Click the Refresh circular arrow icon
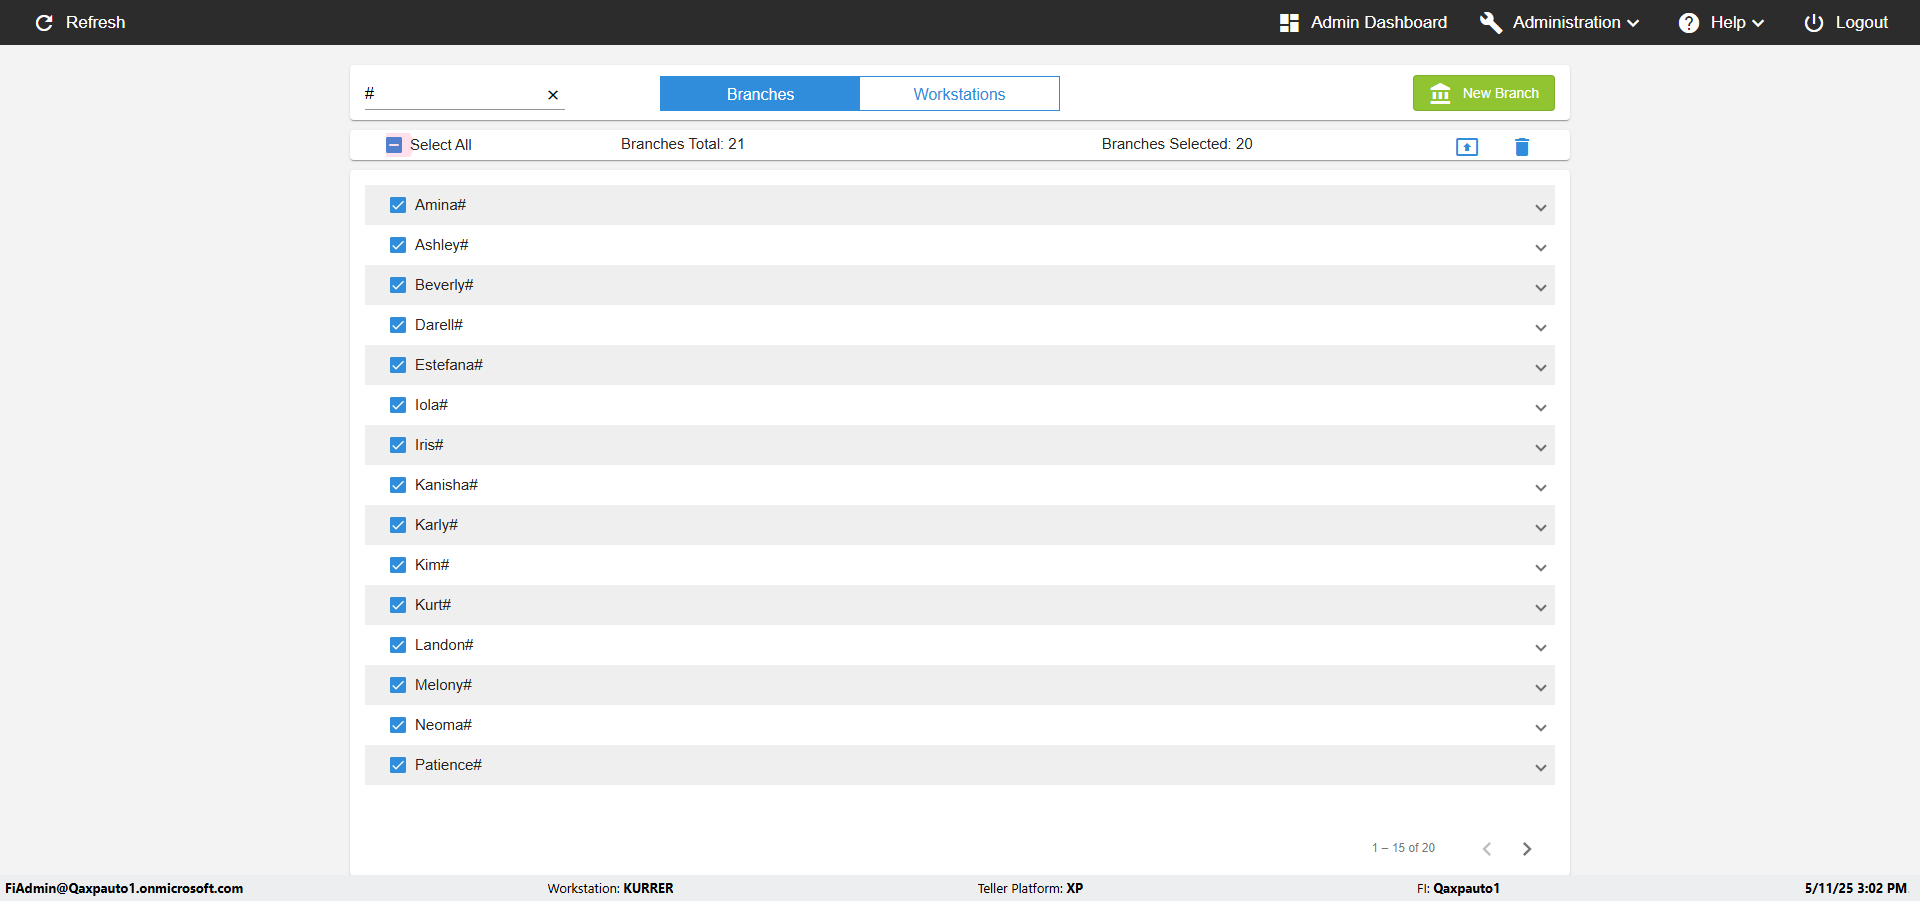This screenshot has width=1920, height=901. (x=44, y=22)
